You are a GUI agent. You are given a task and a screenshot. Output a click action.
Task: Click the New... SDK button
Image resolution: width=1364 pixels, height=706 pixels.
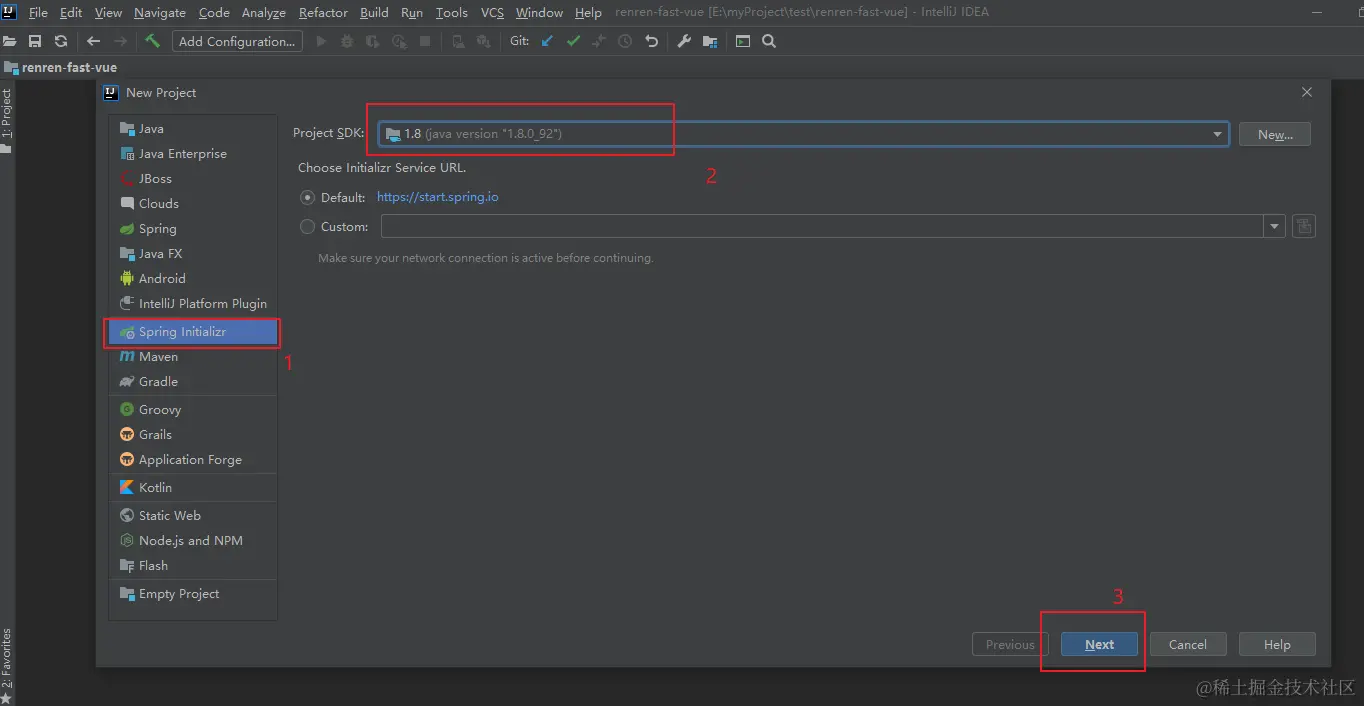pos(1275,134)
